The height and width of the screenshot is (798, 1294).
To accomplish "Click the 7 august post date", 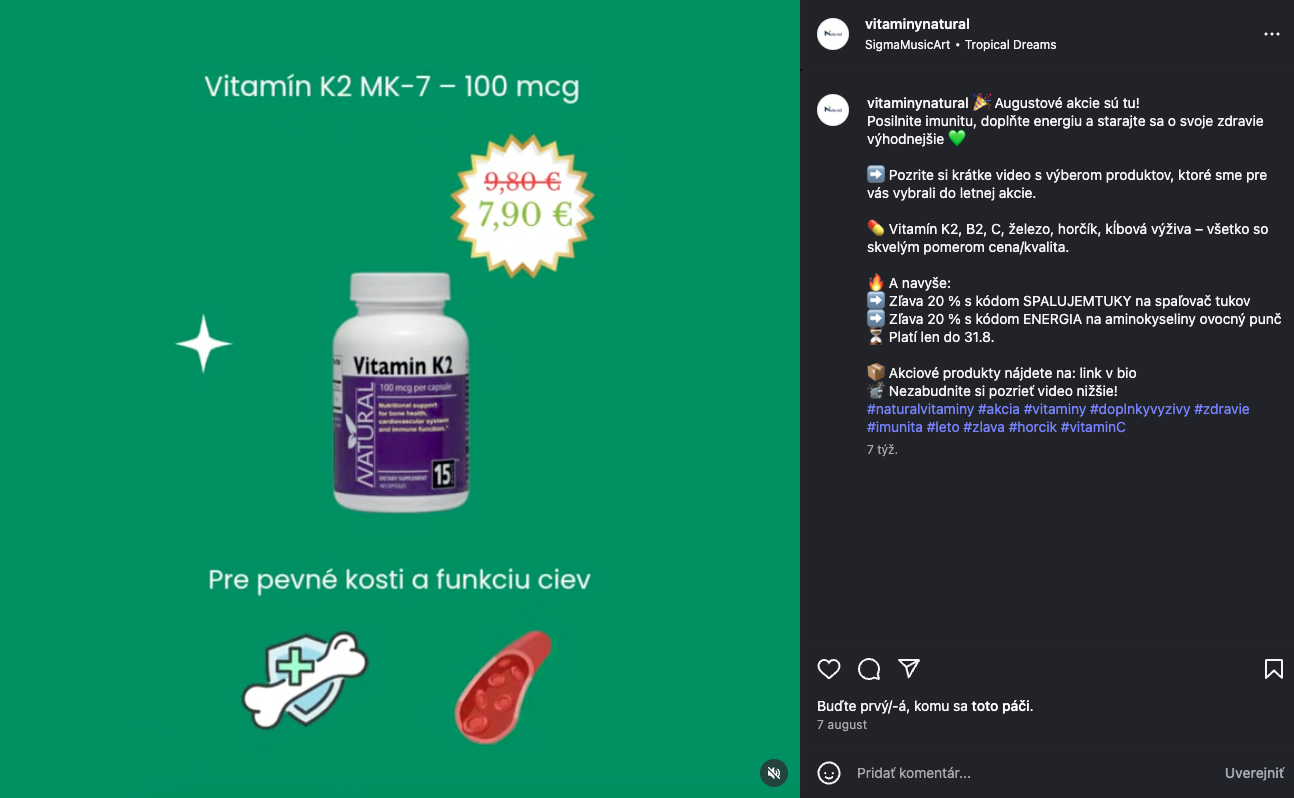I will click(x=842, y=725).
